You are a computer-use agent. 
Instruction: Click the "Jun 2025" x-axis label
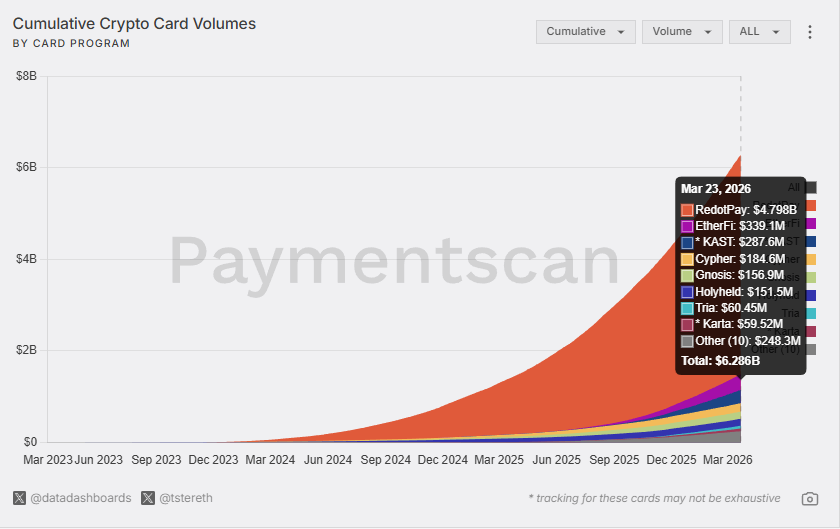(x=556, y=460)
